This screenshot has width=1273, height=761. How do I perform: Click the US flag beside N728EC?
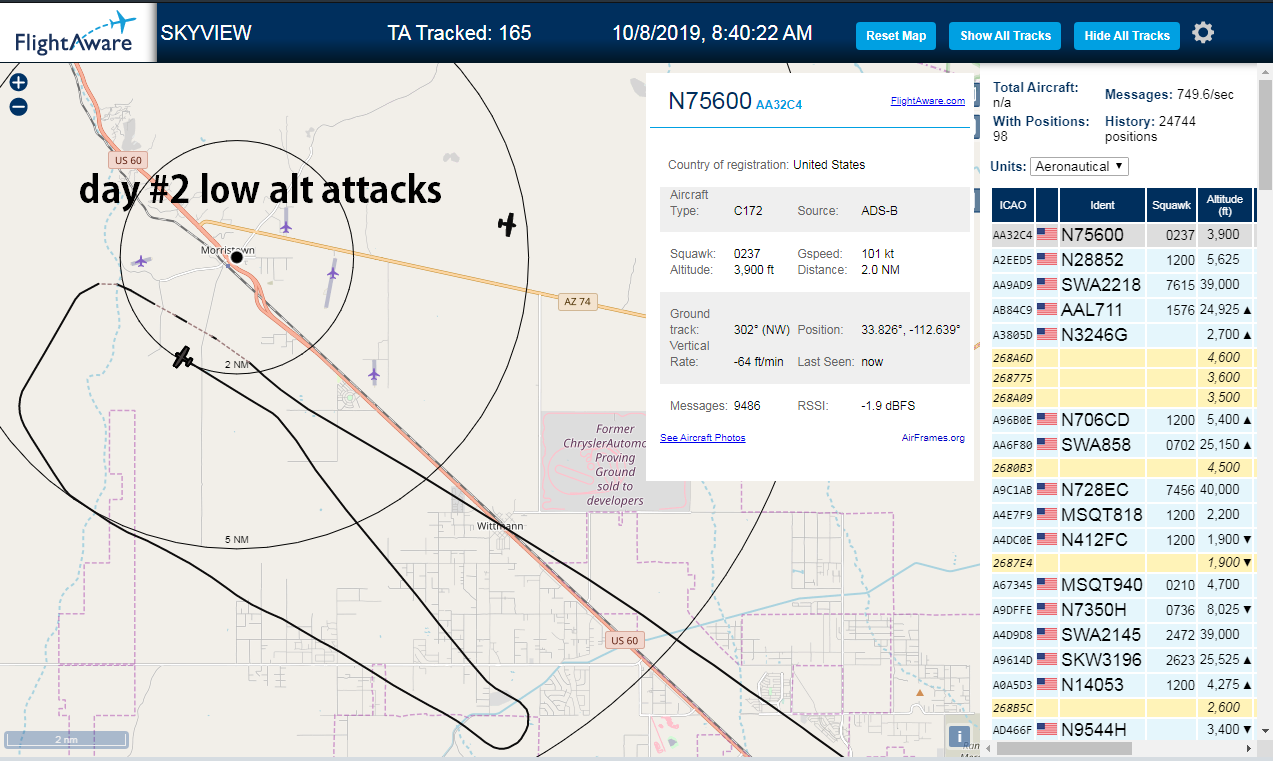click(1047, 490)
